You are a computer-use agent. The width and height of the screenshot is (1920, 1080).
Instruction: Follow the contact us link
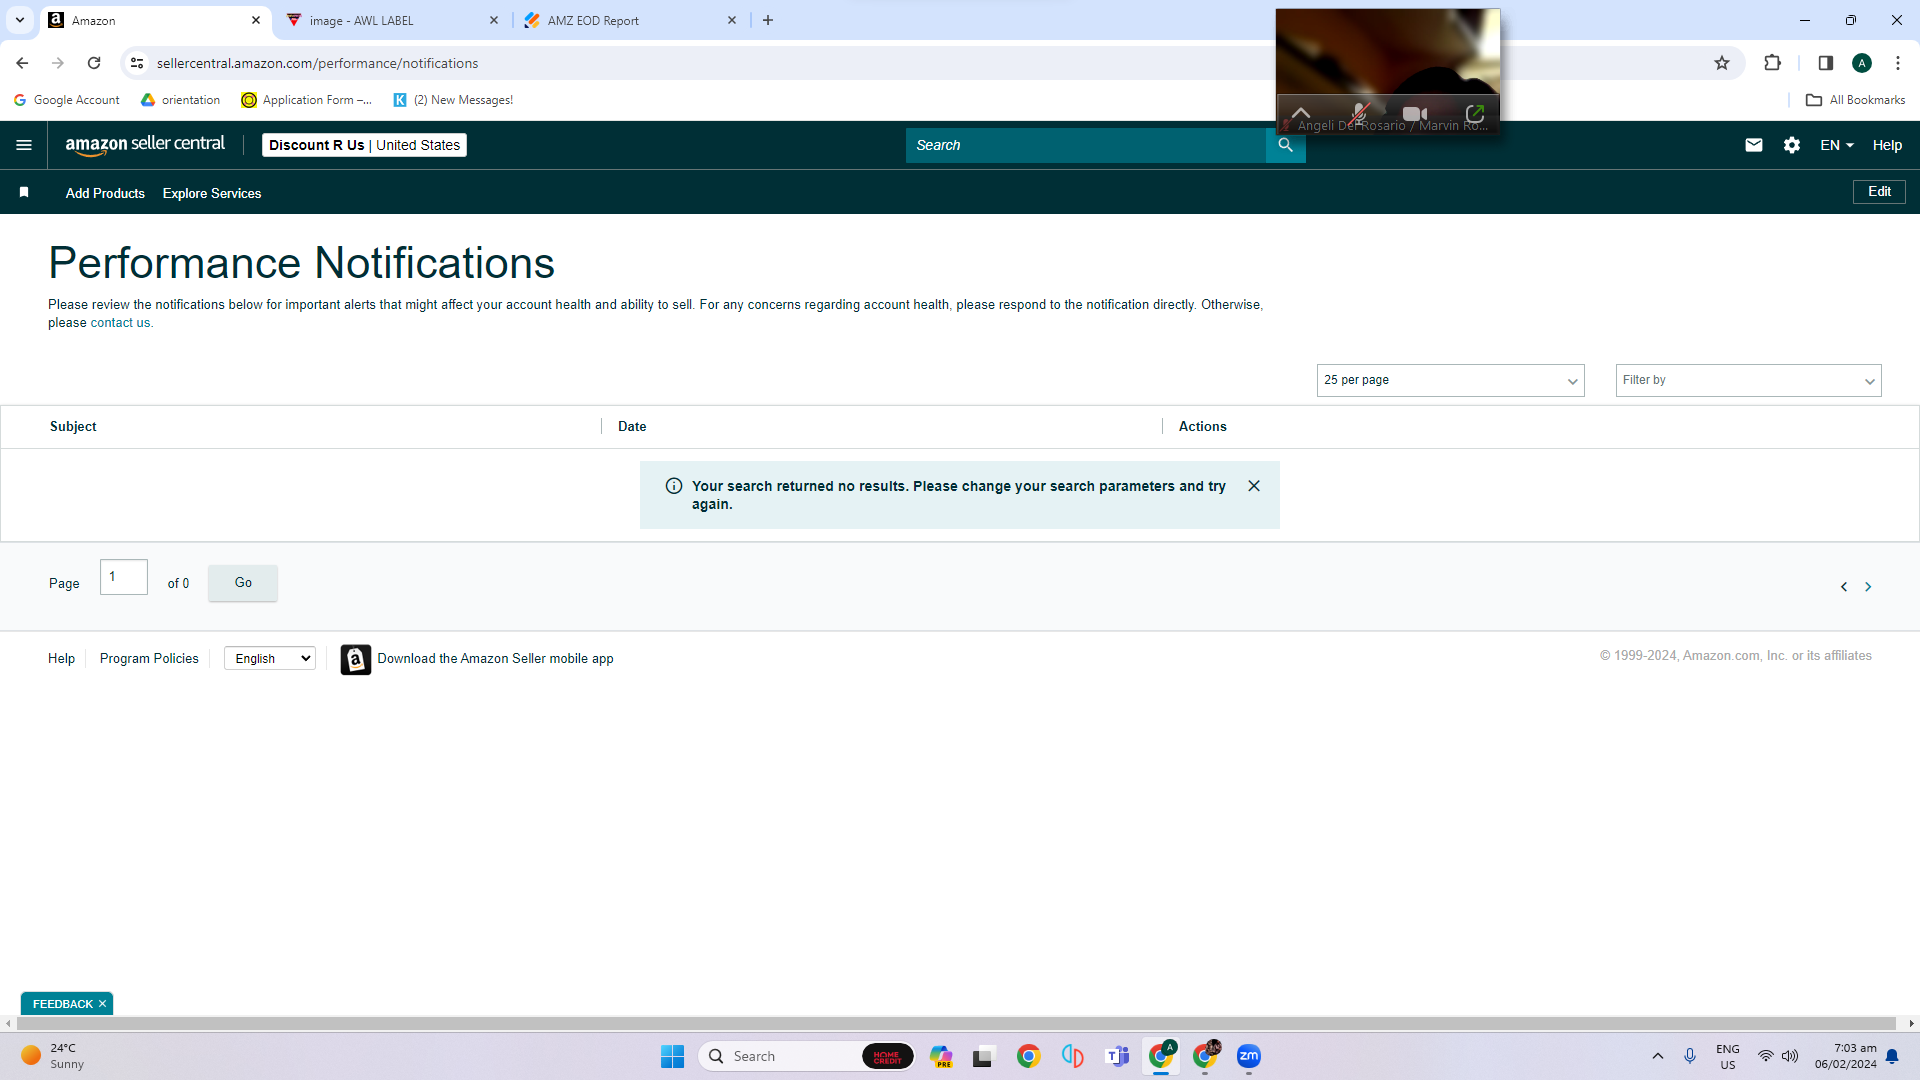[x=121, y=323]
